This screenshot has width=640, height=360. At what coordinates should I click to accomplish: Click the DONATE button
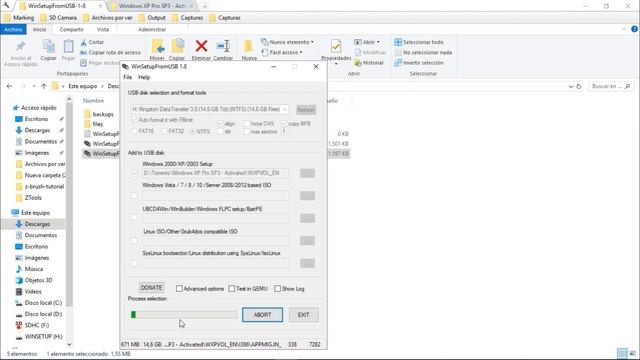point(151,288)
